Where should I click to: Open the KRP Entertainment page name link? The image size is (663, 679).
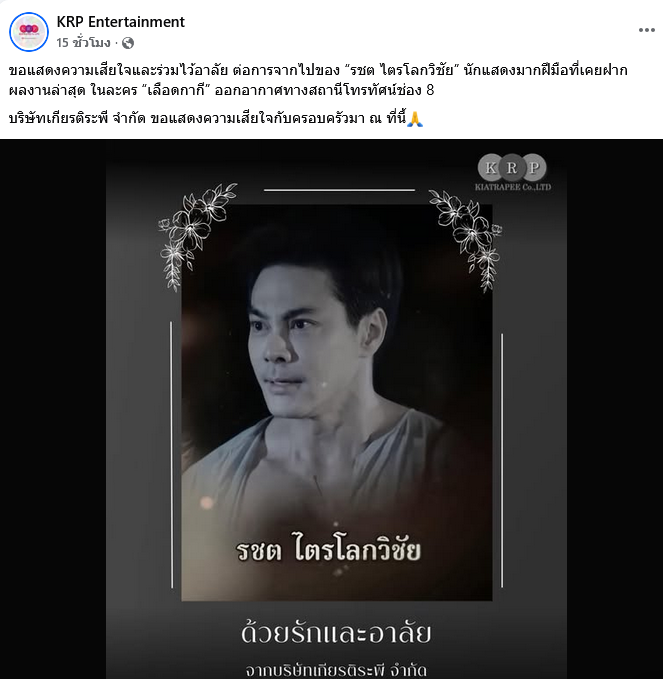coord(120,22)
